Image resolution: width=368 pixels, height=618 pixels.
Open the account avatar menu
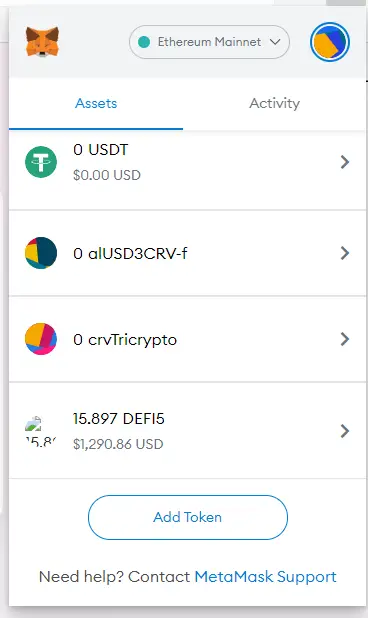[x=330, y=42]
